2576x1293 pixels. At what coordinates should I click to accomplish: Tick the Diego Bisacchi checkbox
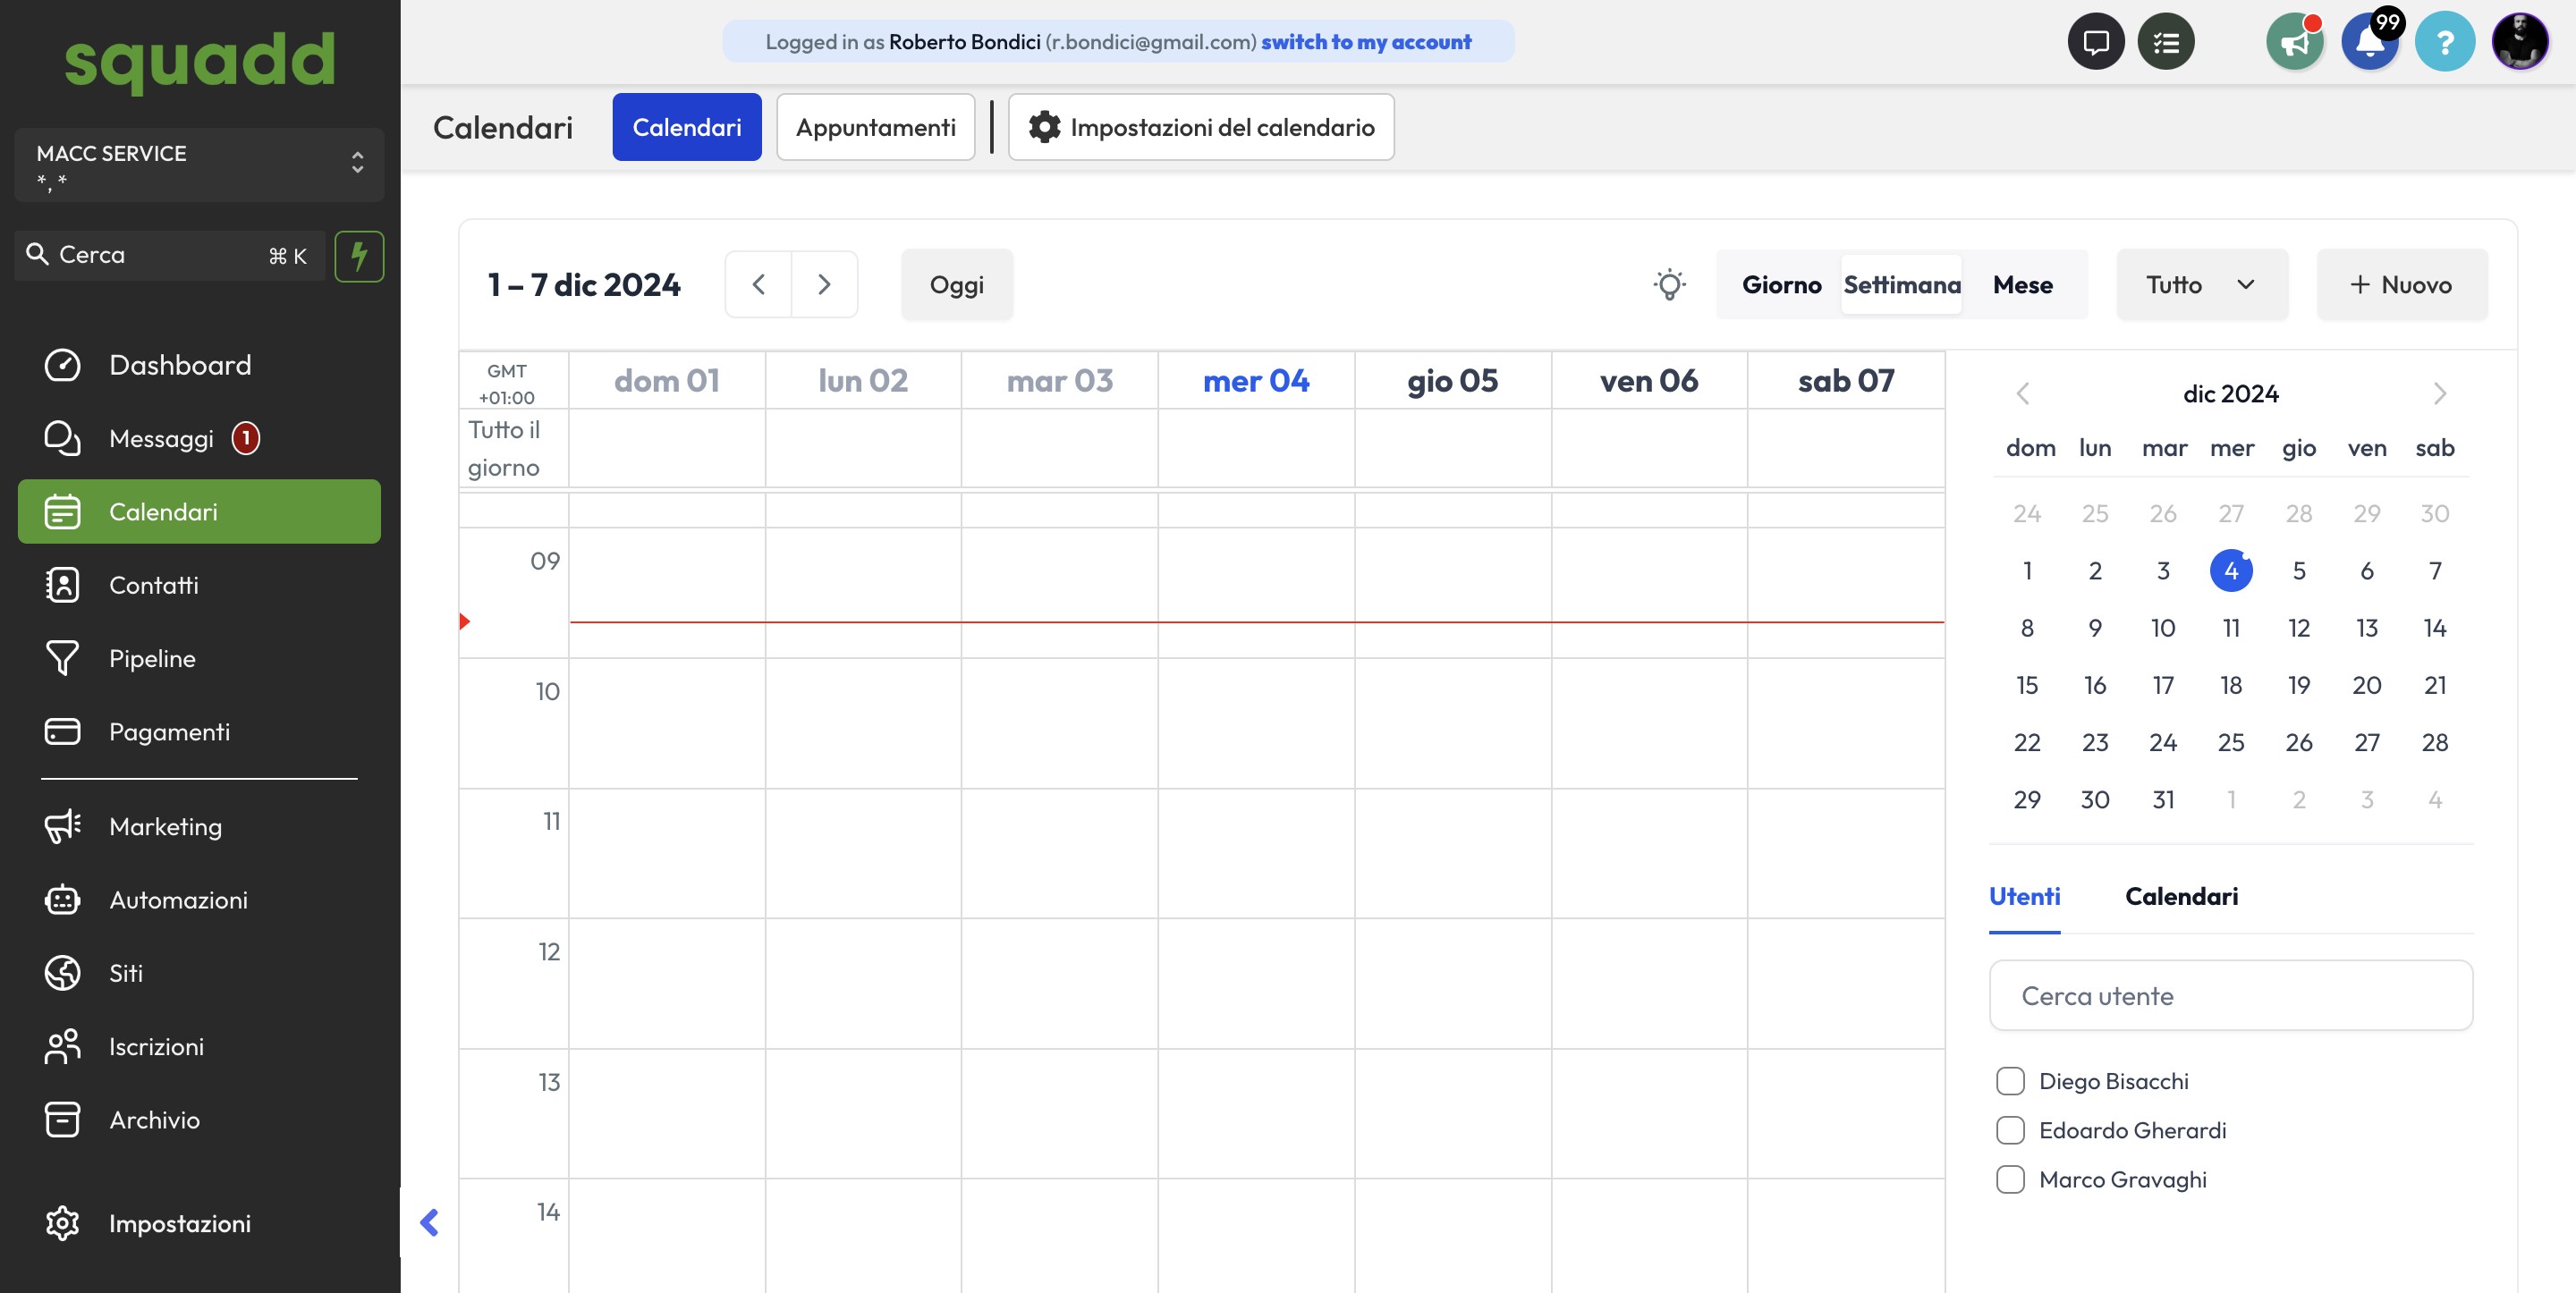pos(2010,1081)
